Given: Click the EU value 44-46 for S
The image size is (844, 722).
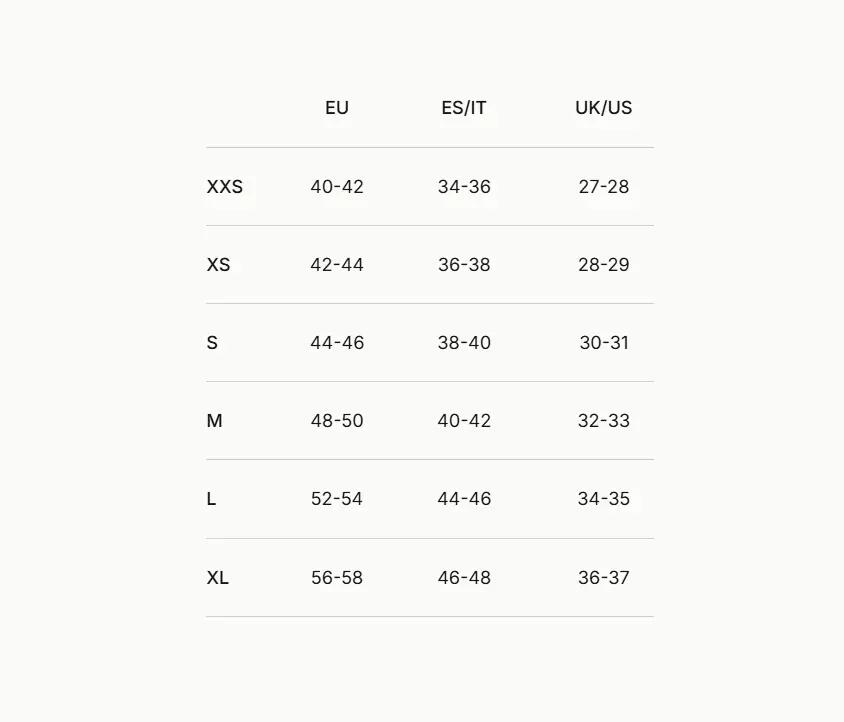Looking at the screenshot, I should (x=337, y=342).
